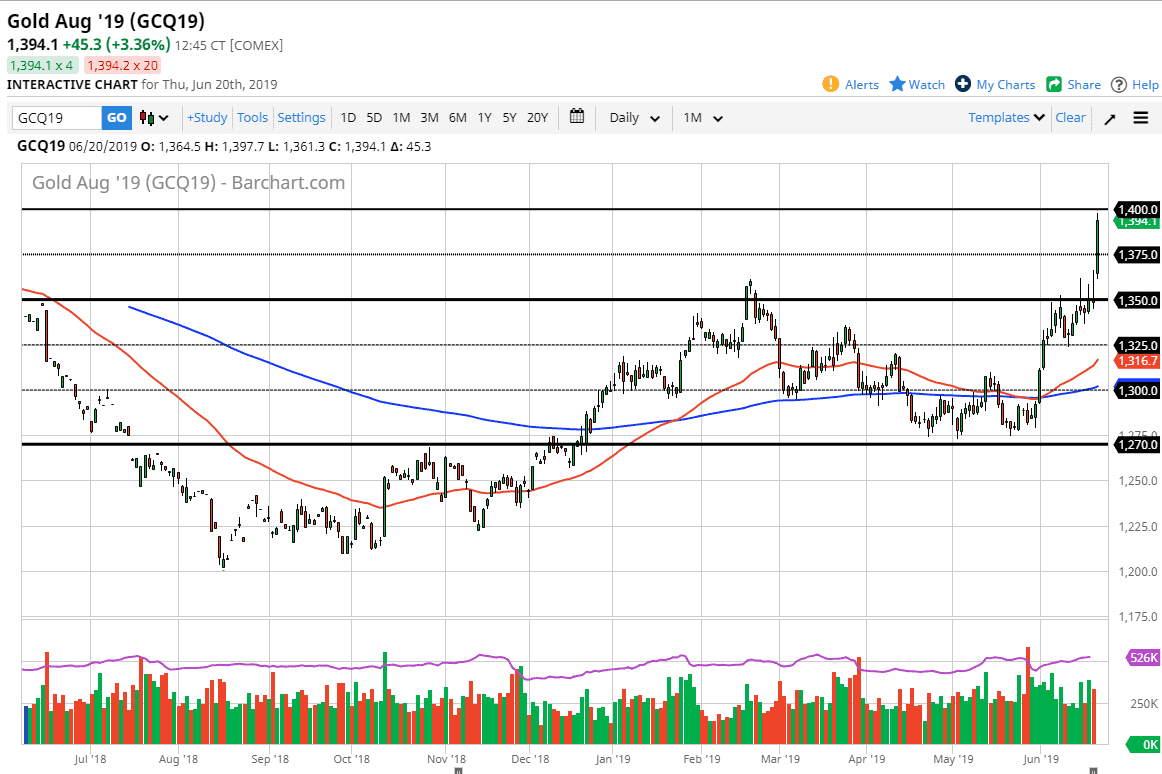Open candlestick chart type dropdown
Image resolution: width=1162 pixels, height=774 pixels.
click(154, 118)
